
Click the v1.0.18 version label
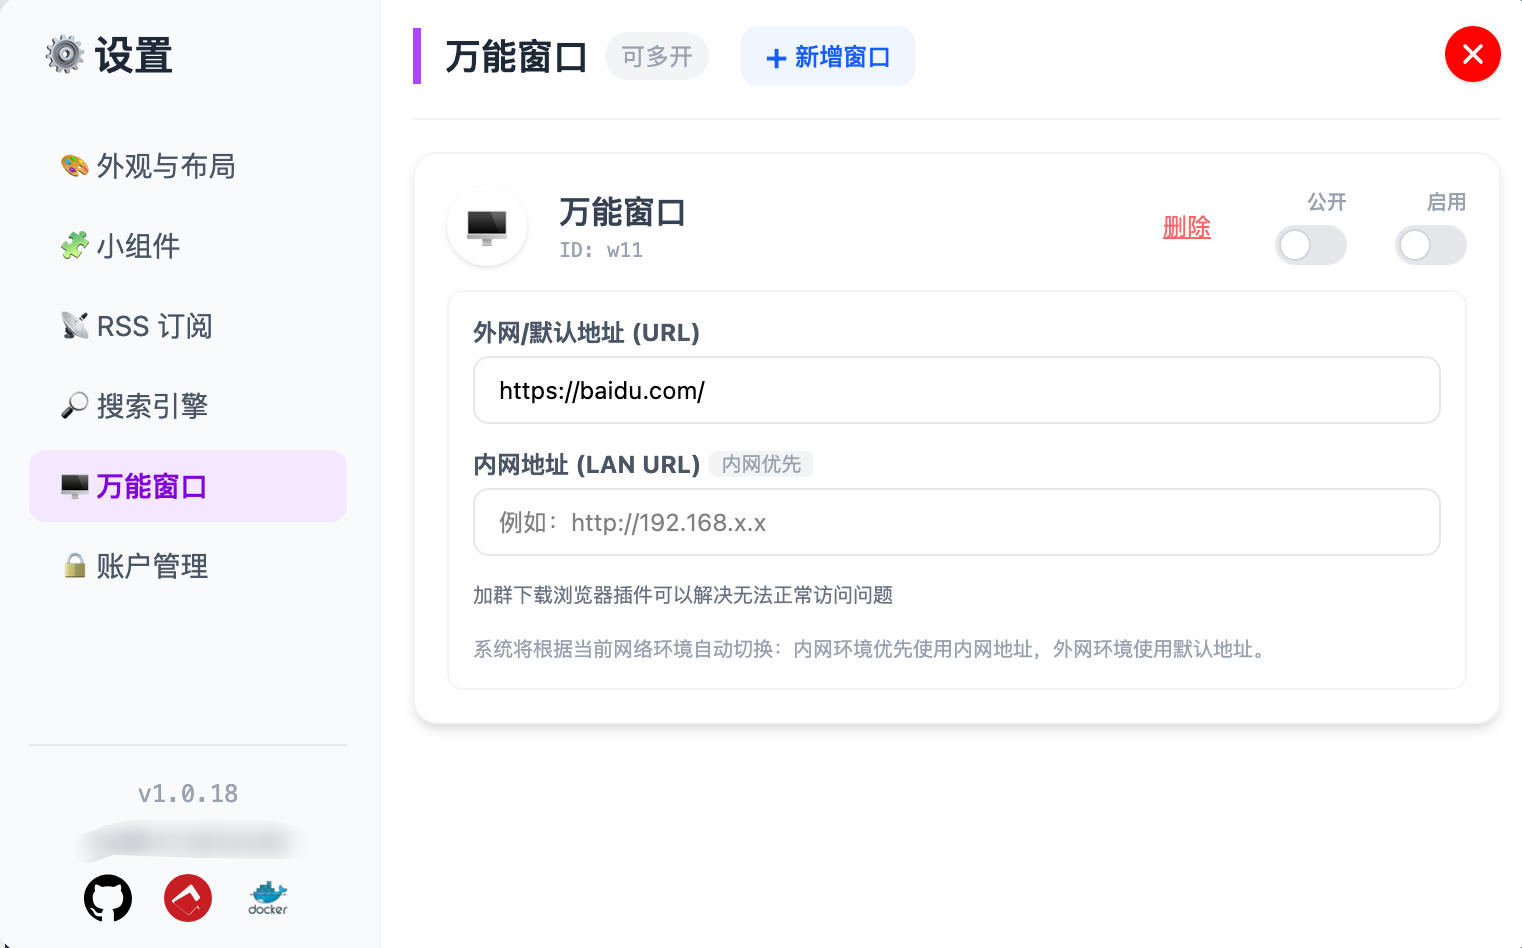point(188,794)
